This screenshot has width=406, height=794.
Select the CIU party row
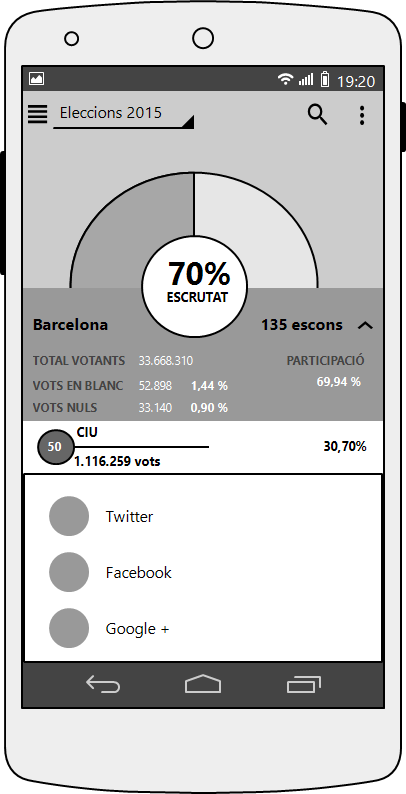point(203,447)
